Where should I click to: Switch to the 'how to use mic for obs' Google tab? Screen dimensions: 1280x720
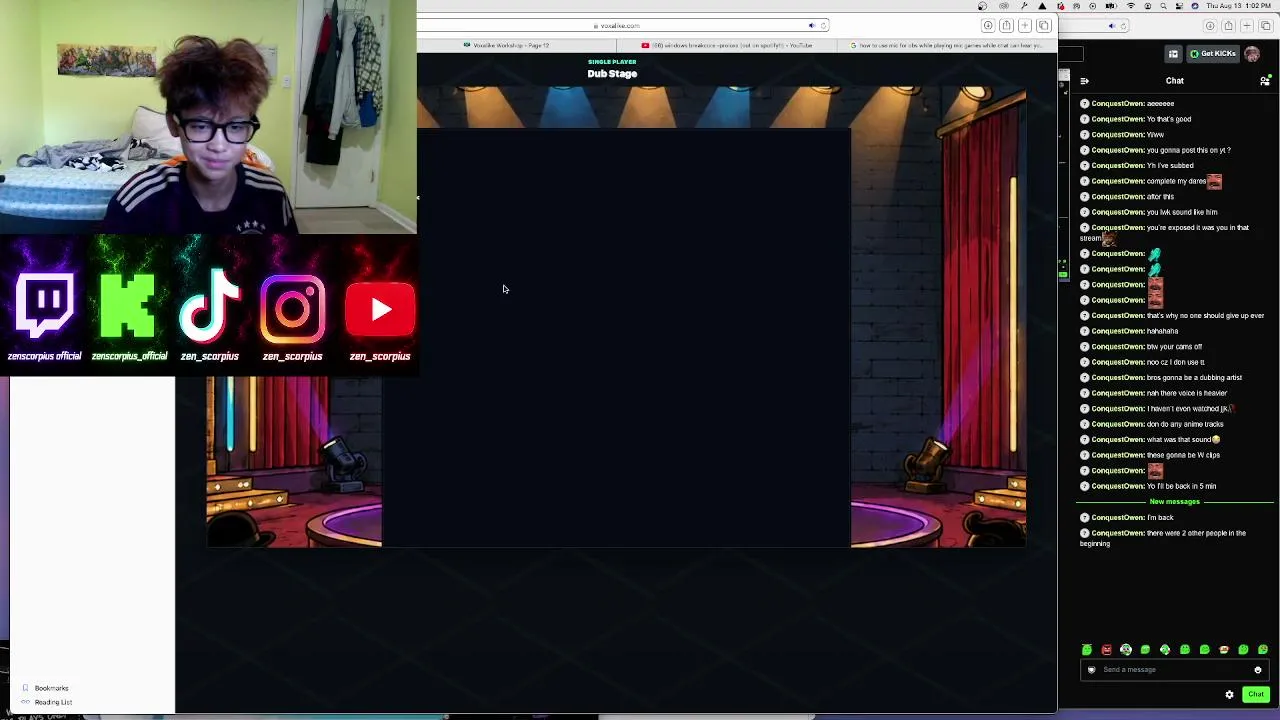(945, 45)
